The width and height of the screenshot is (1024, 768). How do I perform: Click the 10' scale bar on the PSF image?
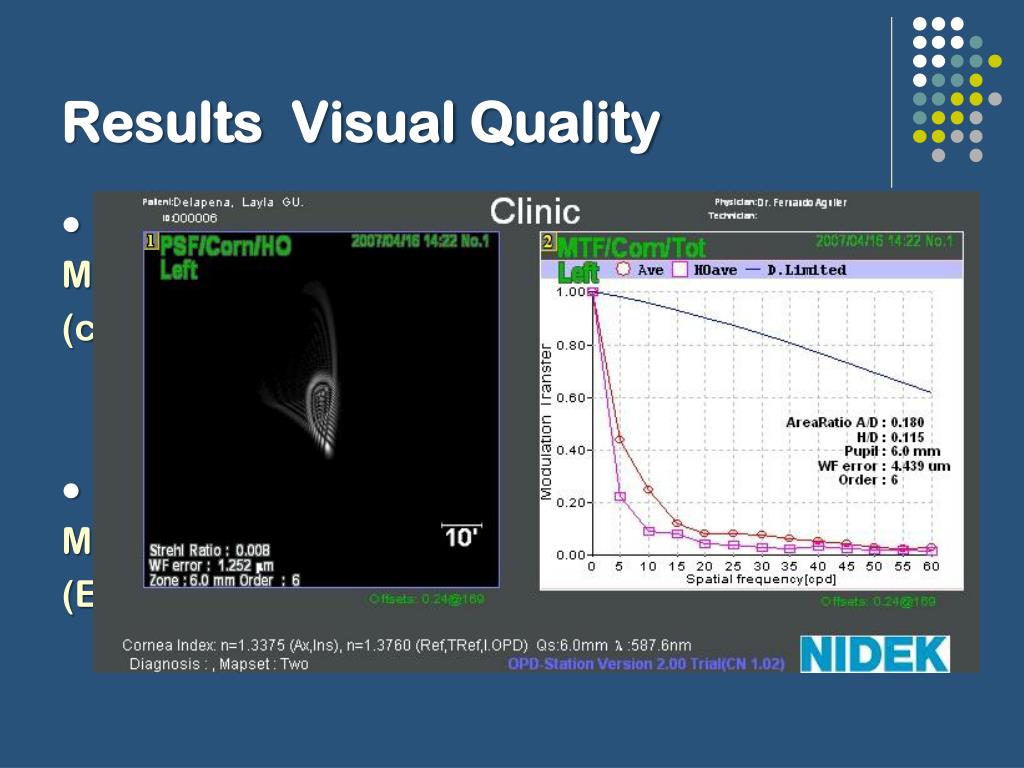coord(462,536)
